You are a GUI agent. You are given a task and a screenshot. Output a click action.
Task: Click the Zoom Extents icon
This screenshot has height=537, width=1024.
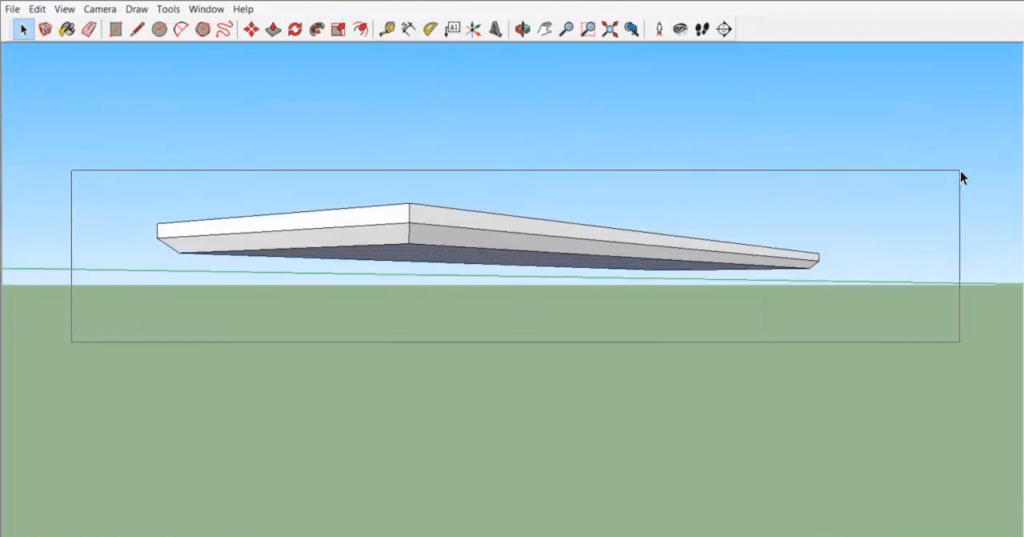coord(610,29)
